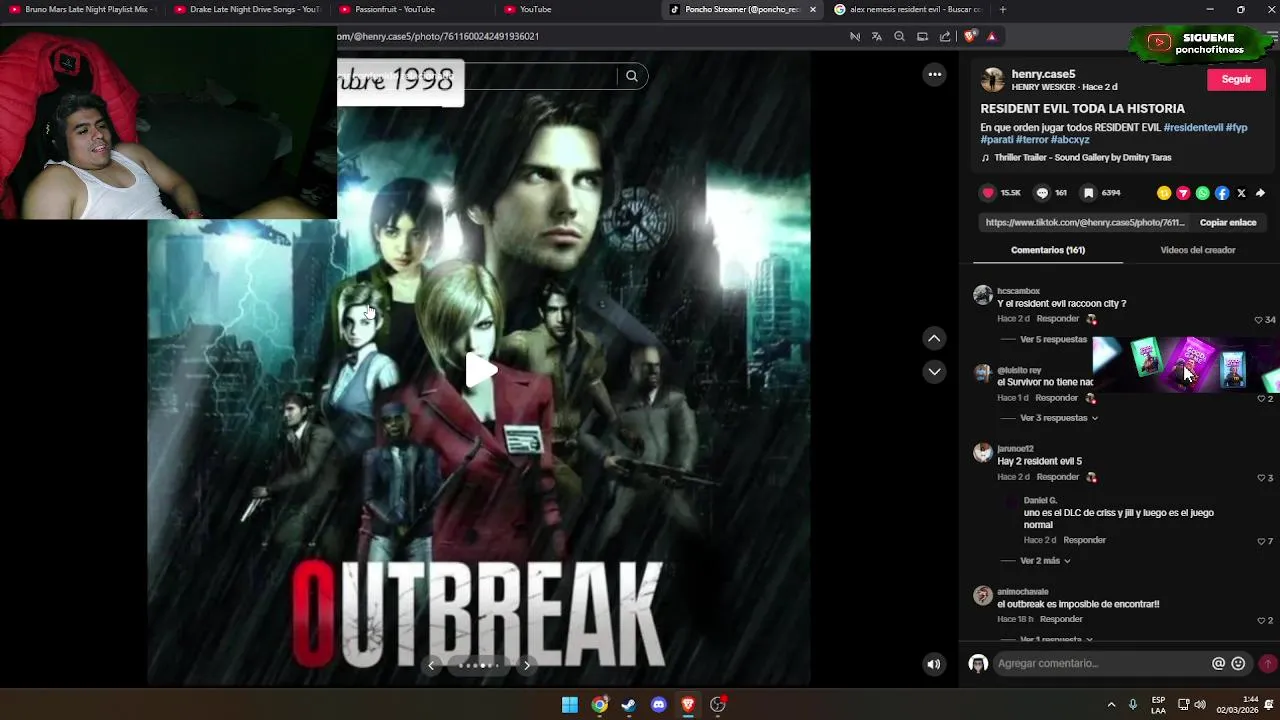Mute the video with speaker button
This screenshot has height=720, width=1280.
[x=933, y=664]
